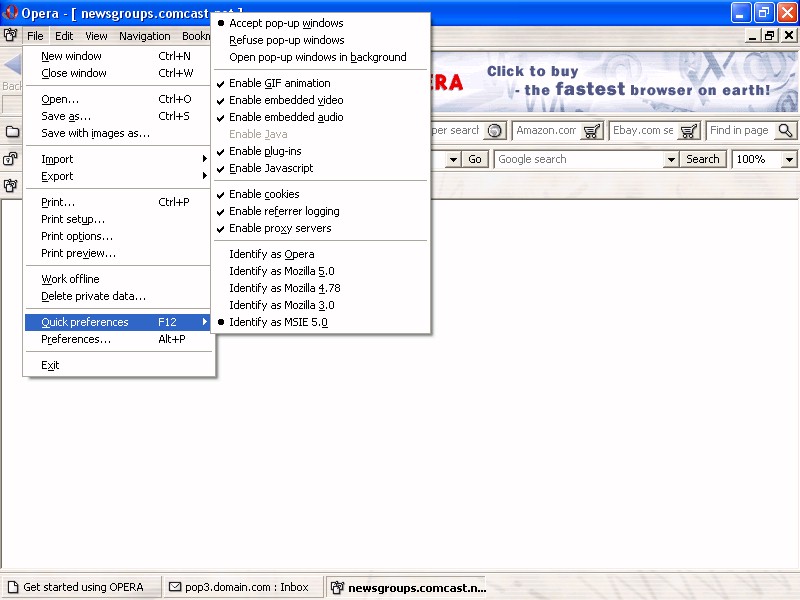Disable GIF animation in quick preferences

[279, 83]
